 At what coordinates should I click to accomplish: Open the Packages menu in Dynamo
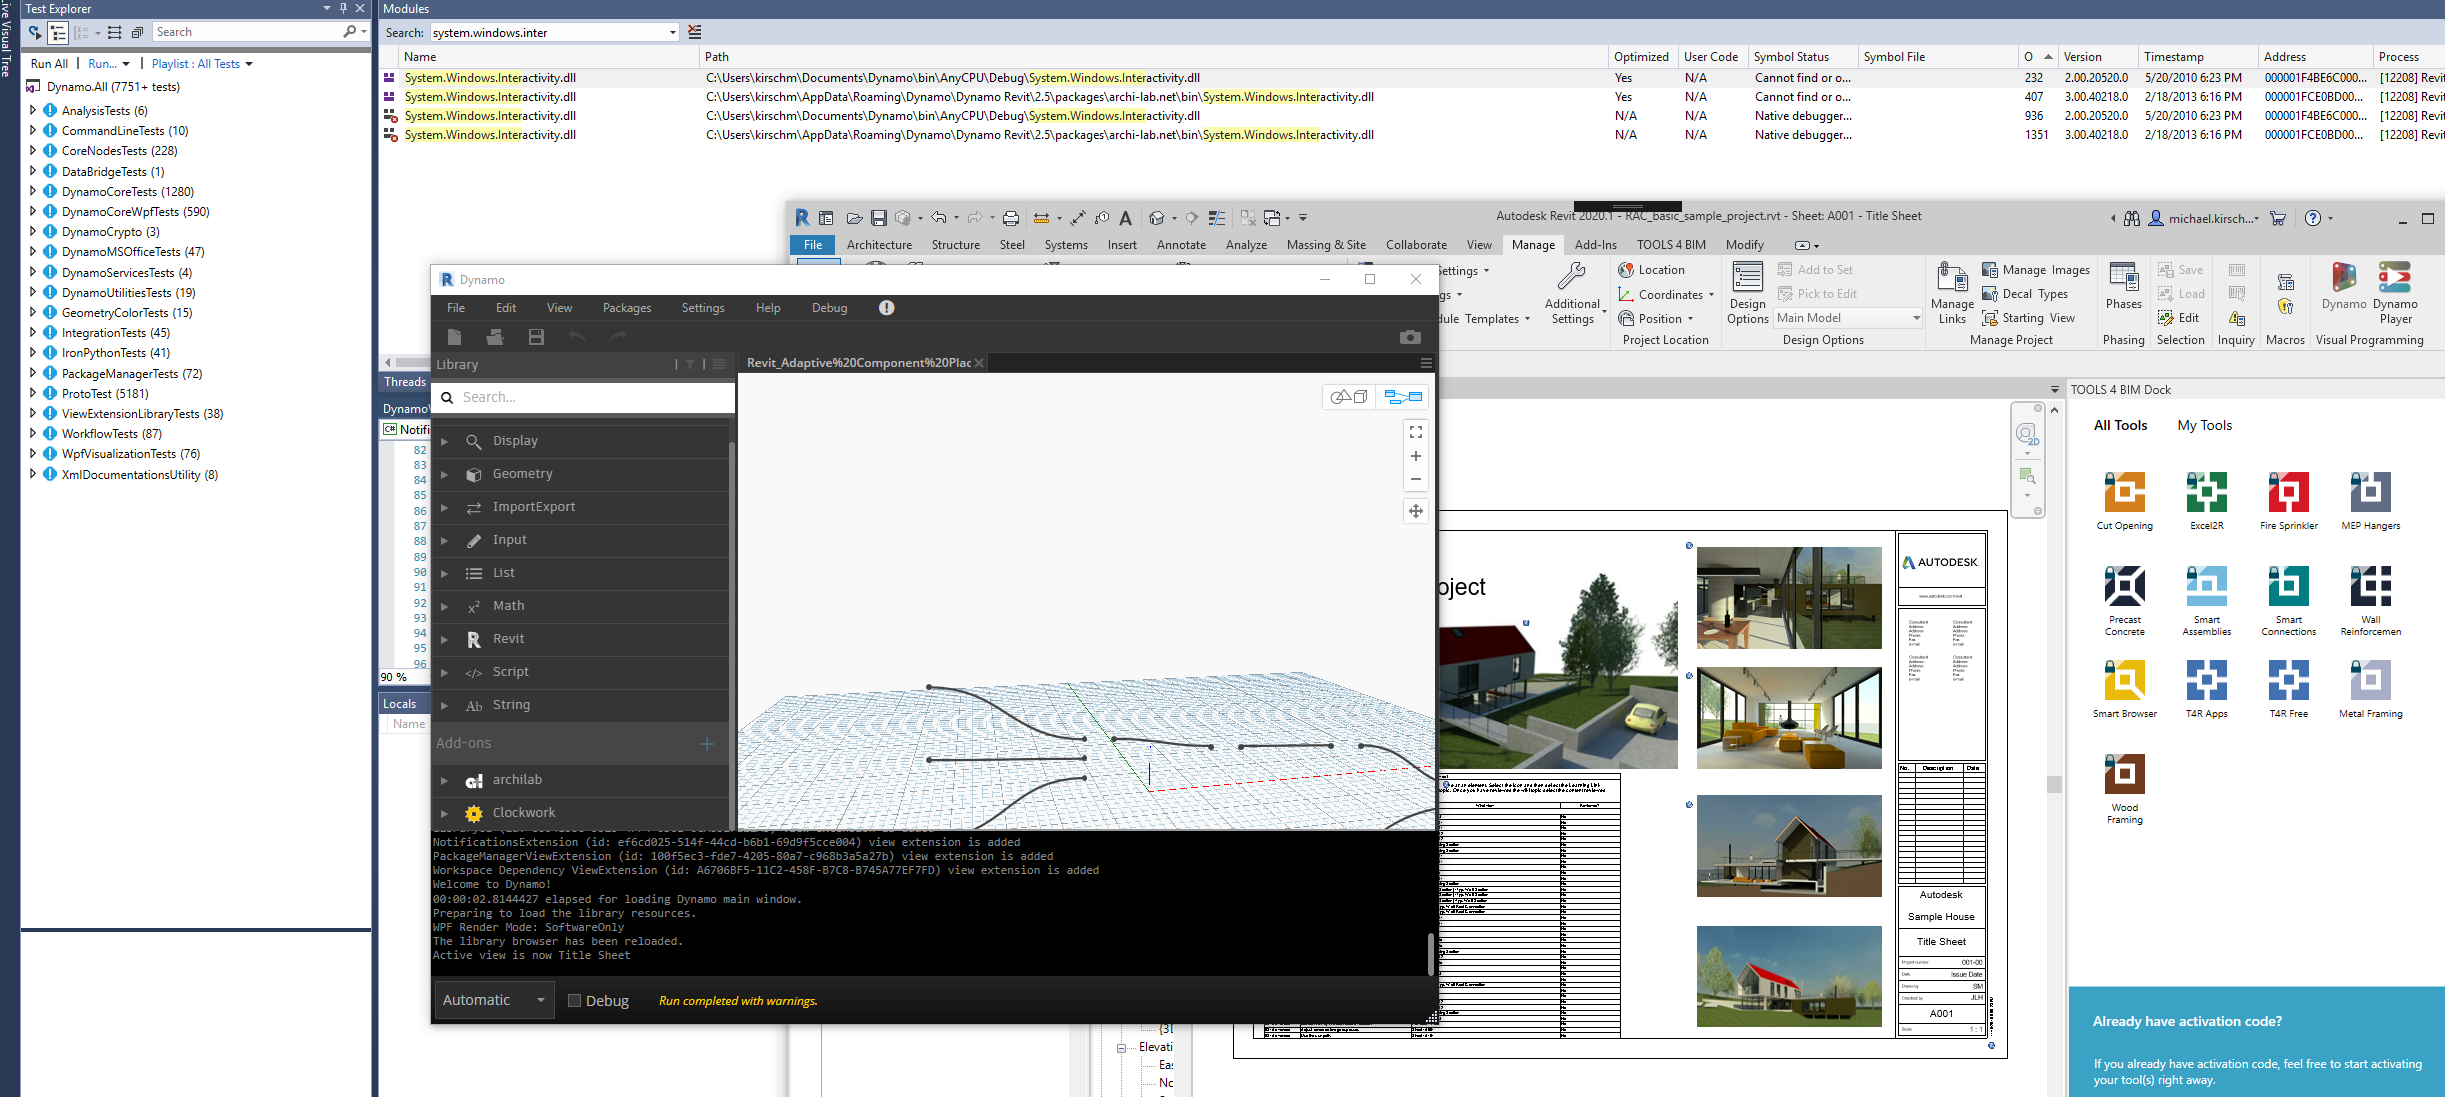[x=627, y=308]
